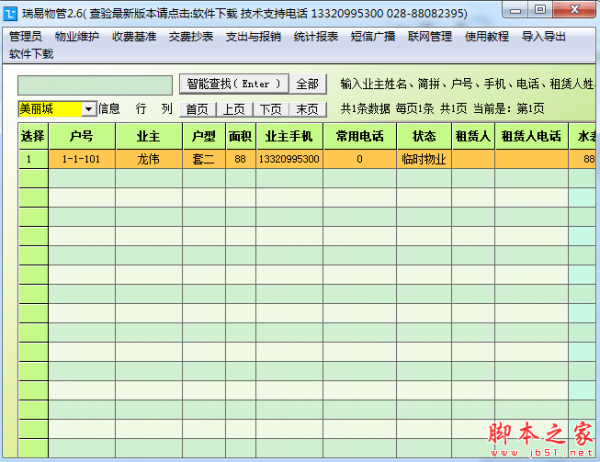The image size is (600, 462).
Task: Open the 收费基准 menu
Action: [134, 37]
